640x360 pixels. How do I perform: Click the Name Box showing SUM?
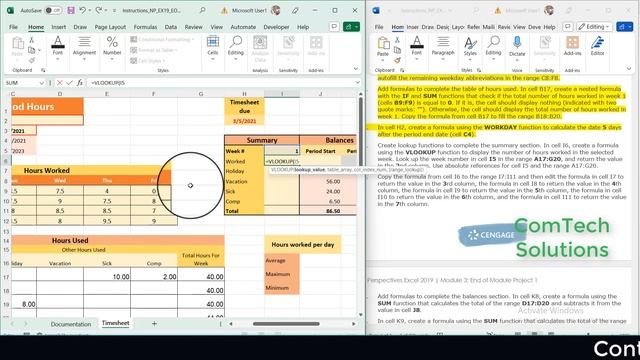pos(21,83)
